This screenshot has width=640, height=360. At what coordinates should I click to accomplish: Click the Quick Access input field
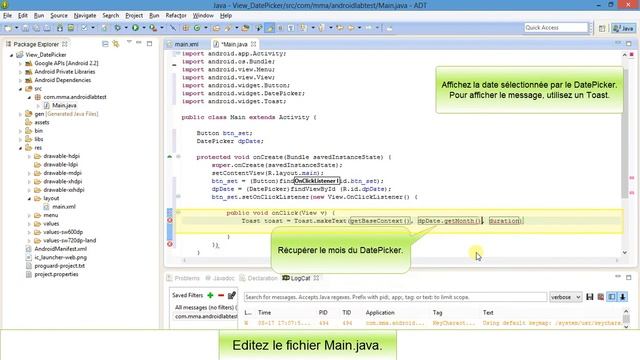(556, 28)
